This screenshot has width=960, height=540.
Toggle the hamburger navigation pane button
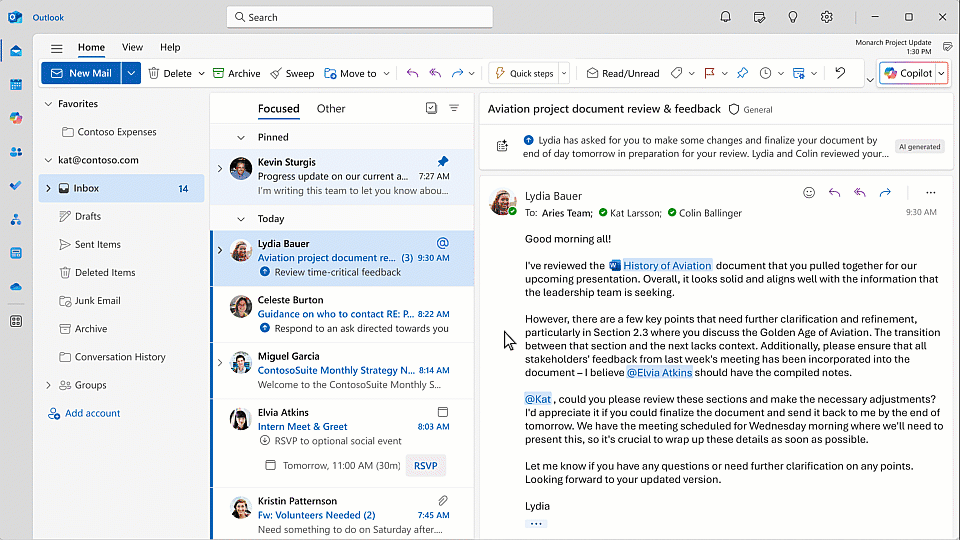click(56, 48)
